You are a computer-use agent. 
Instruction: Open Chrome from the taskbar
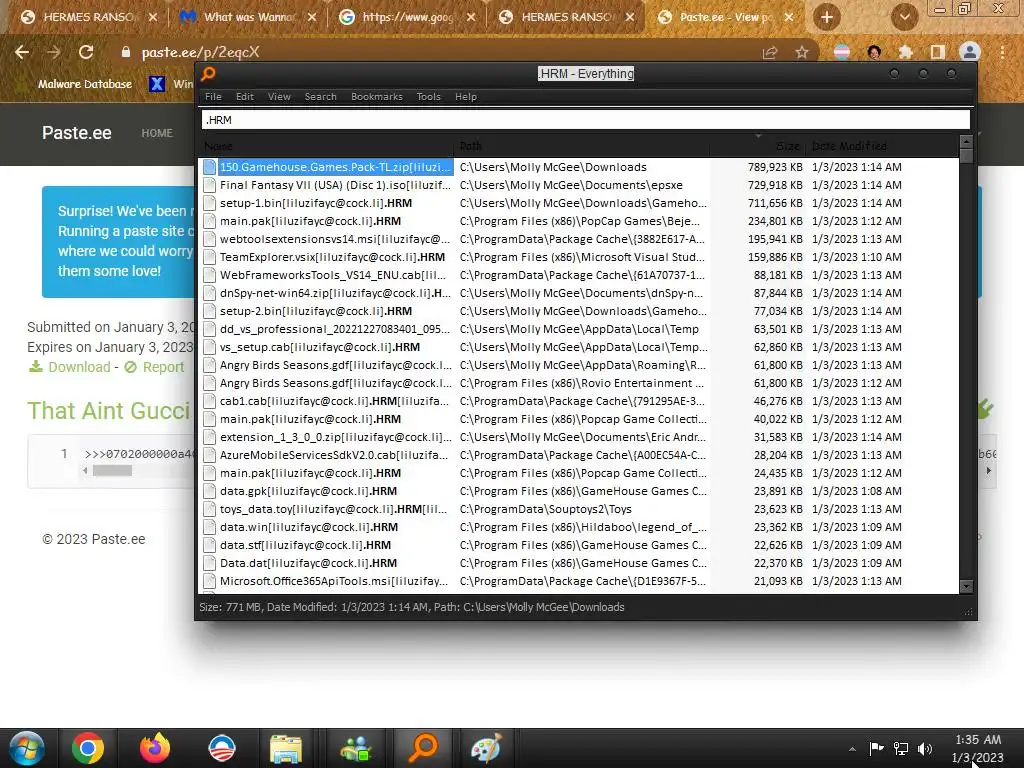pyautogui.click(x=88, y=748)
